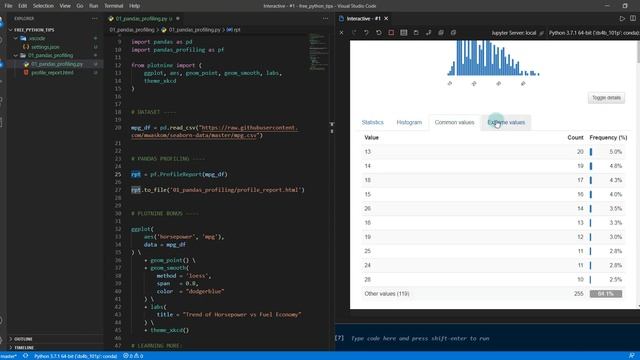Select Jupyter Server: local
This screenshot has width=640, height=360.
(x=513, y=33)
